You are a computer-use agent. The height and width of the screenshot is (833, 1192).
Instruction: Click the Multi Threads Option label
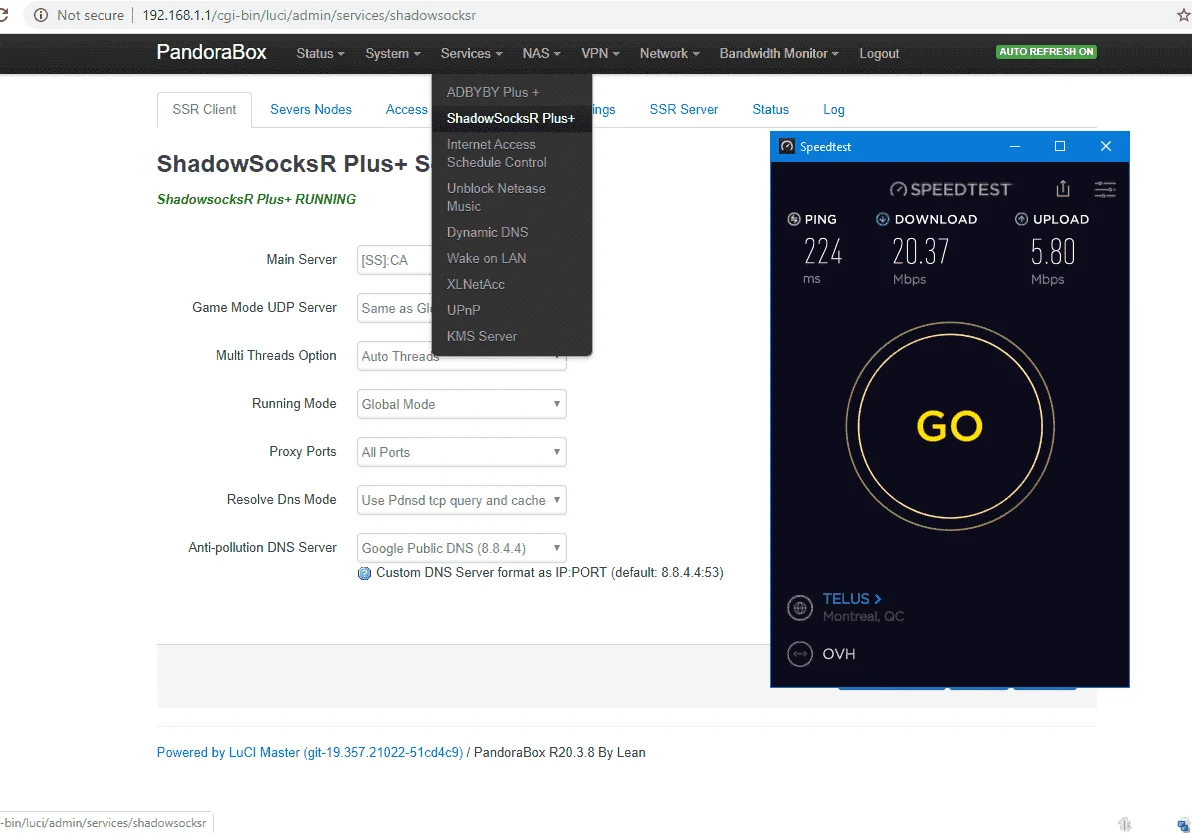click(276, 356)
